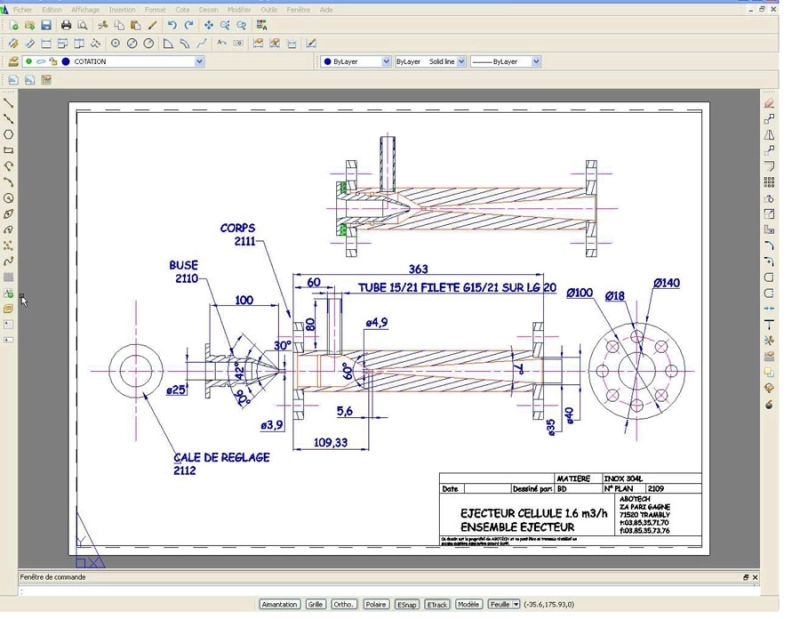Open the Feuille layout dropdown arrow
This screenshot has width=800, height=619.
click(516, 604)
